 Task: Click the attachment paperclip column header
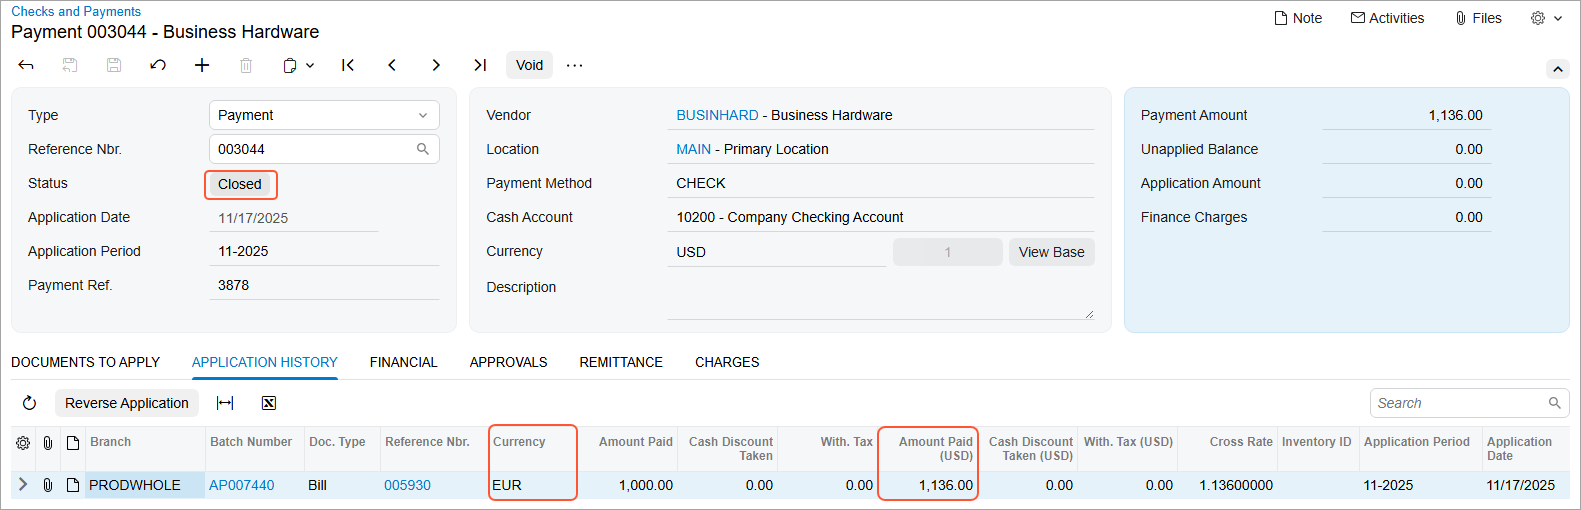pos(47,442)
